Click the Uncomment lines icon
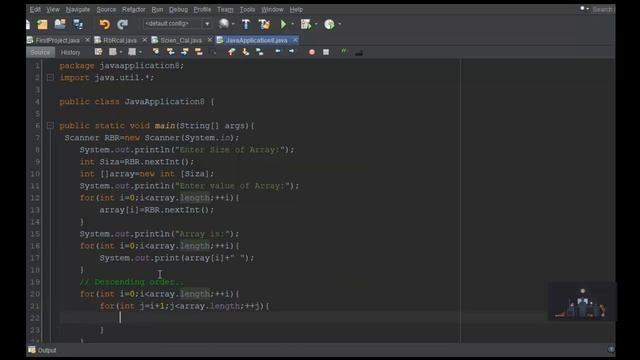The height and width of the screenshot is (360, 640). coord(359,52)
